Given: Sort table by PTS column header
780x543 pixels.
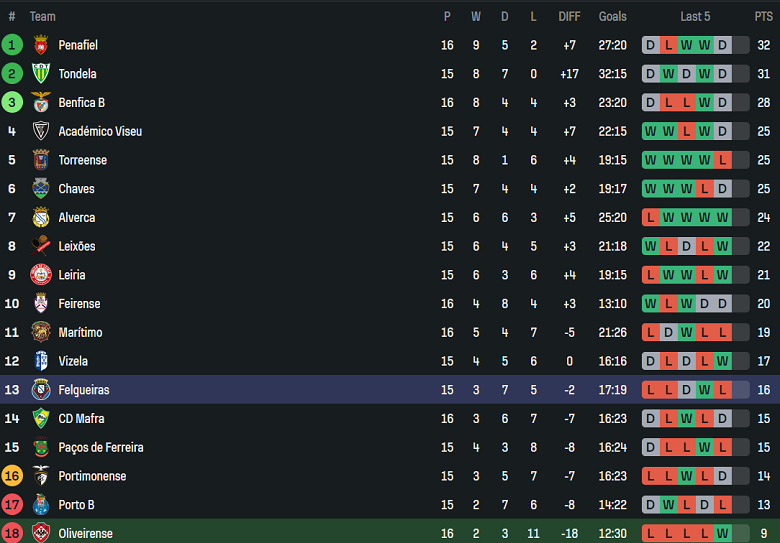Looking at the screenshot, I should coord(764,16).
